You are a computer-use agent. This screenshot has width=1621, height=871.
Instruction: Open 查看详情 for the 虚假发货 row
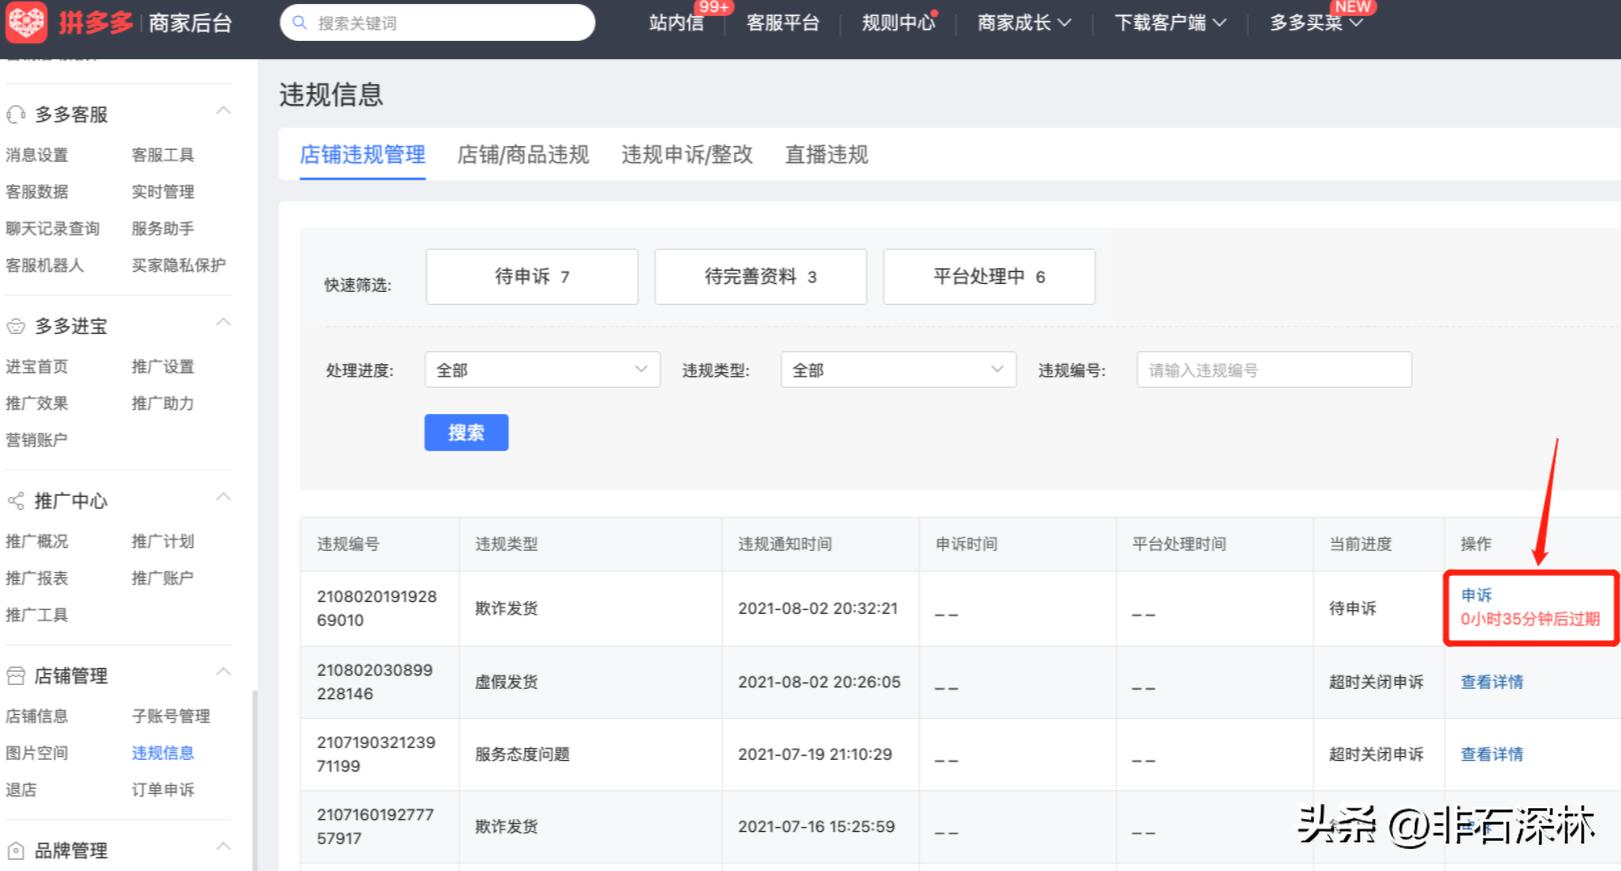(x=1492, y=682)
